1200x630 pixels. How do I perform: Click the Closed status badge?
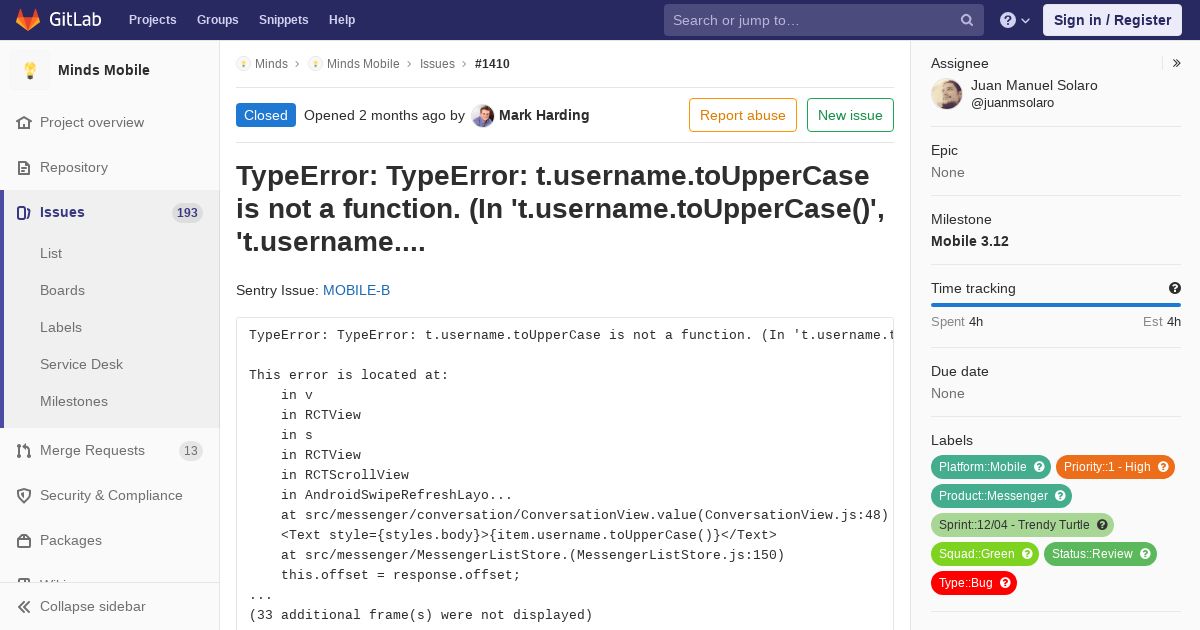point(266,115)
